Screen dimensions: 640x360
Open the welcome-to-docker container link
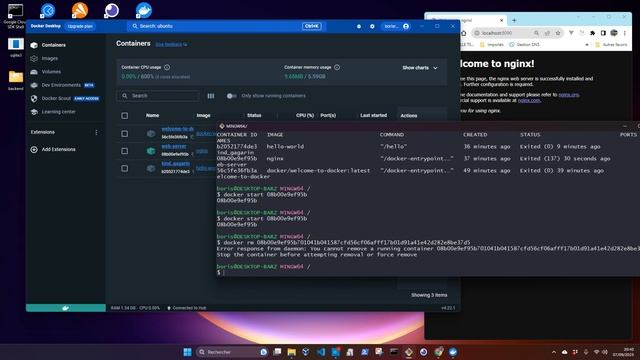pyautogui.click(x=178, y=129)
